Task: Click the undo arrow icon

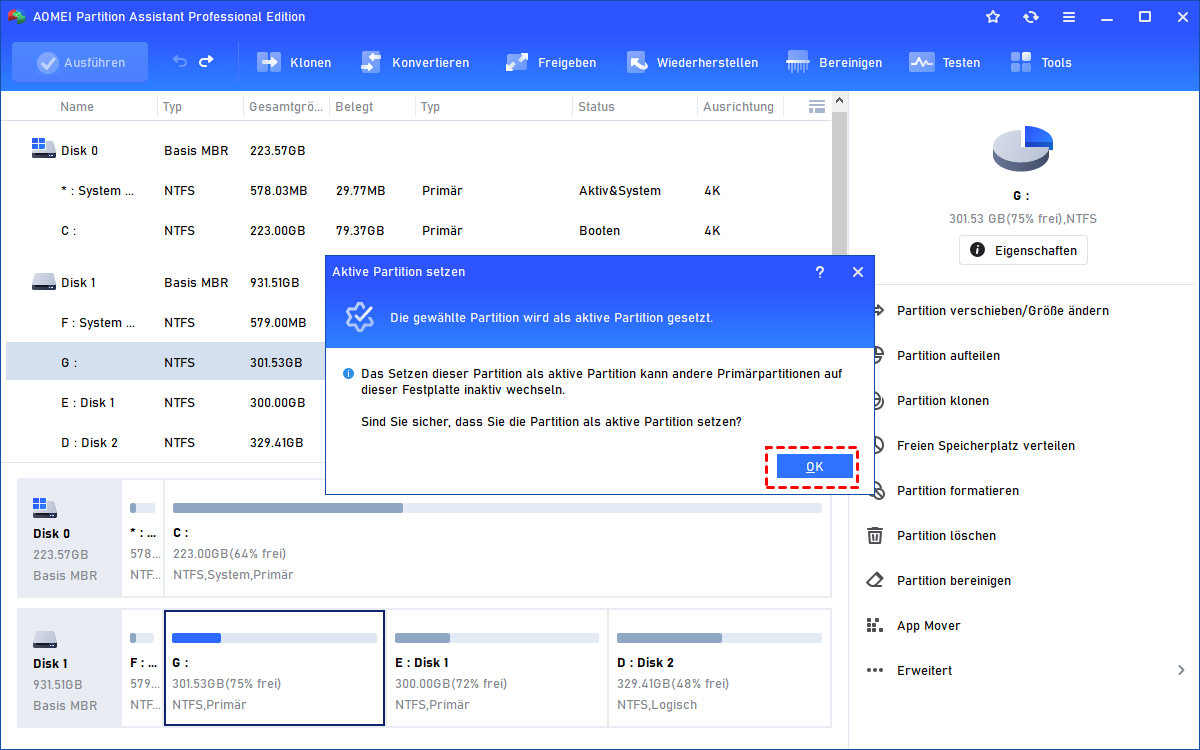Action: [180, 62]
